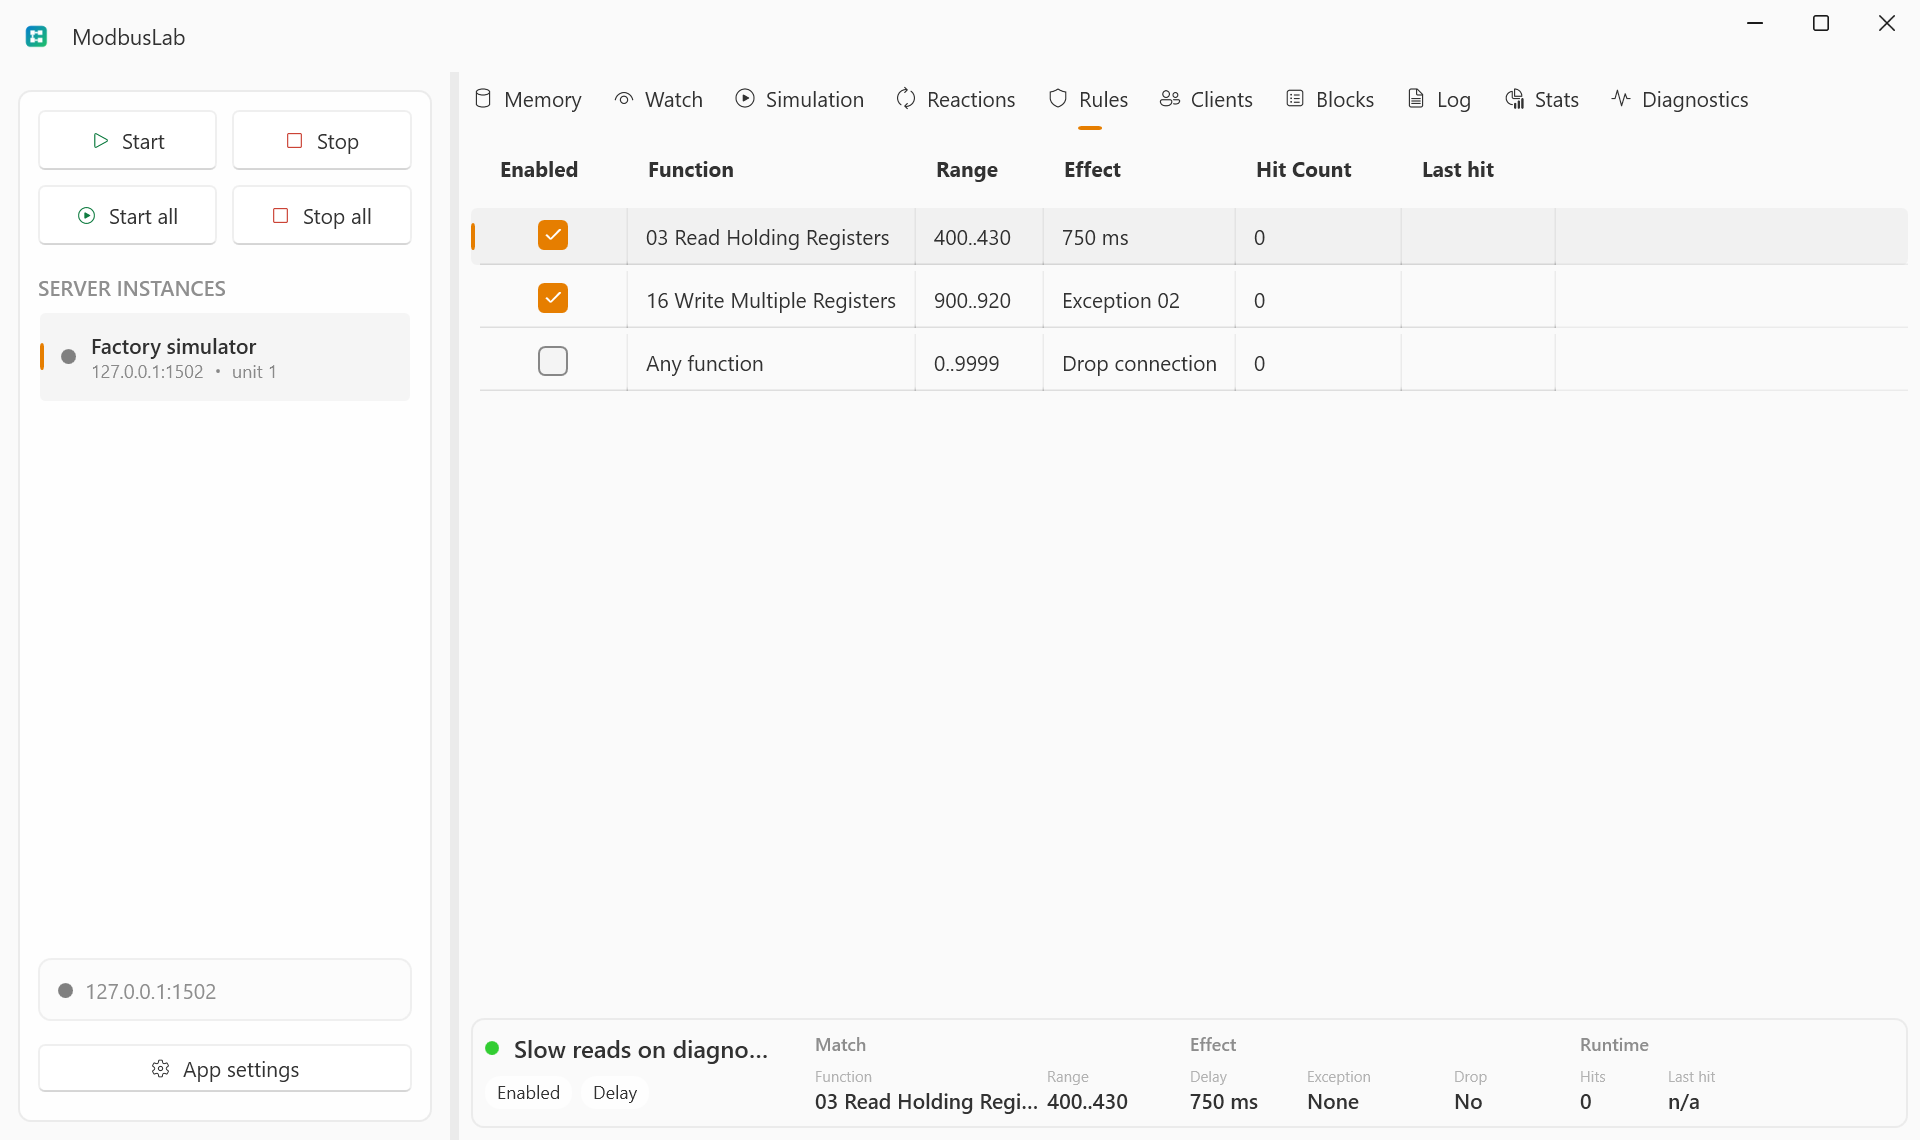
Task: Click the gear icon in App settings
Action: coord(160,1069)
